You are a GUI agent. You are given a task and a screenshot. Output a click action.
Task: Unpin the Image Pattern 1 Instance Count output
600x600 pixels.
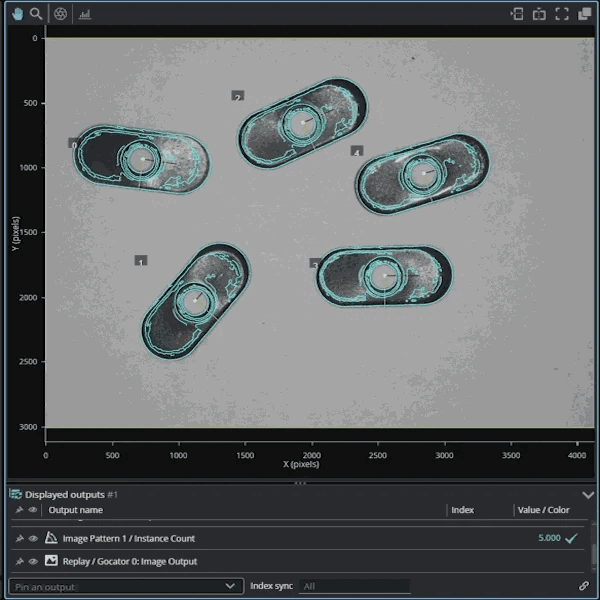[x=18, y=538]
